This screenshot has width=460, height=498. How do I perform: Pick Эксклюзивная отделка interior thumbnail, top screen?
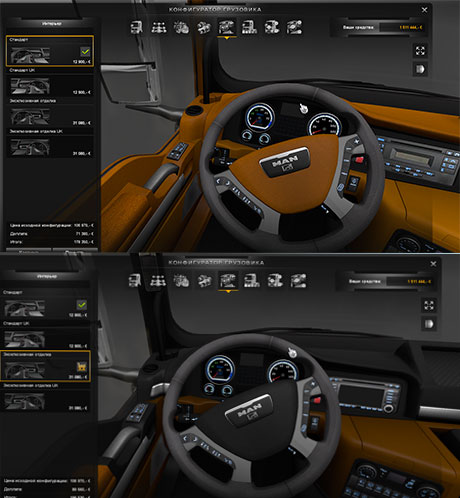point(30,117)
